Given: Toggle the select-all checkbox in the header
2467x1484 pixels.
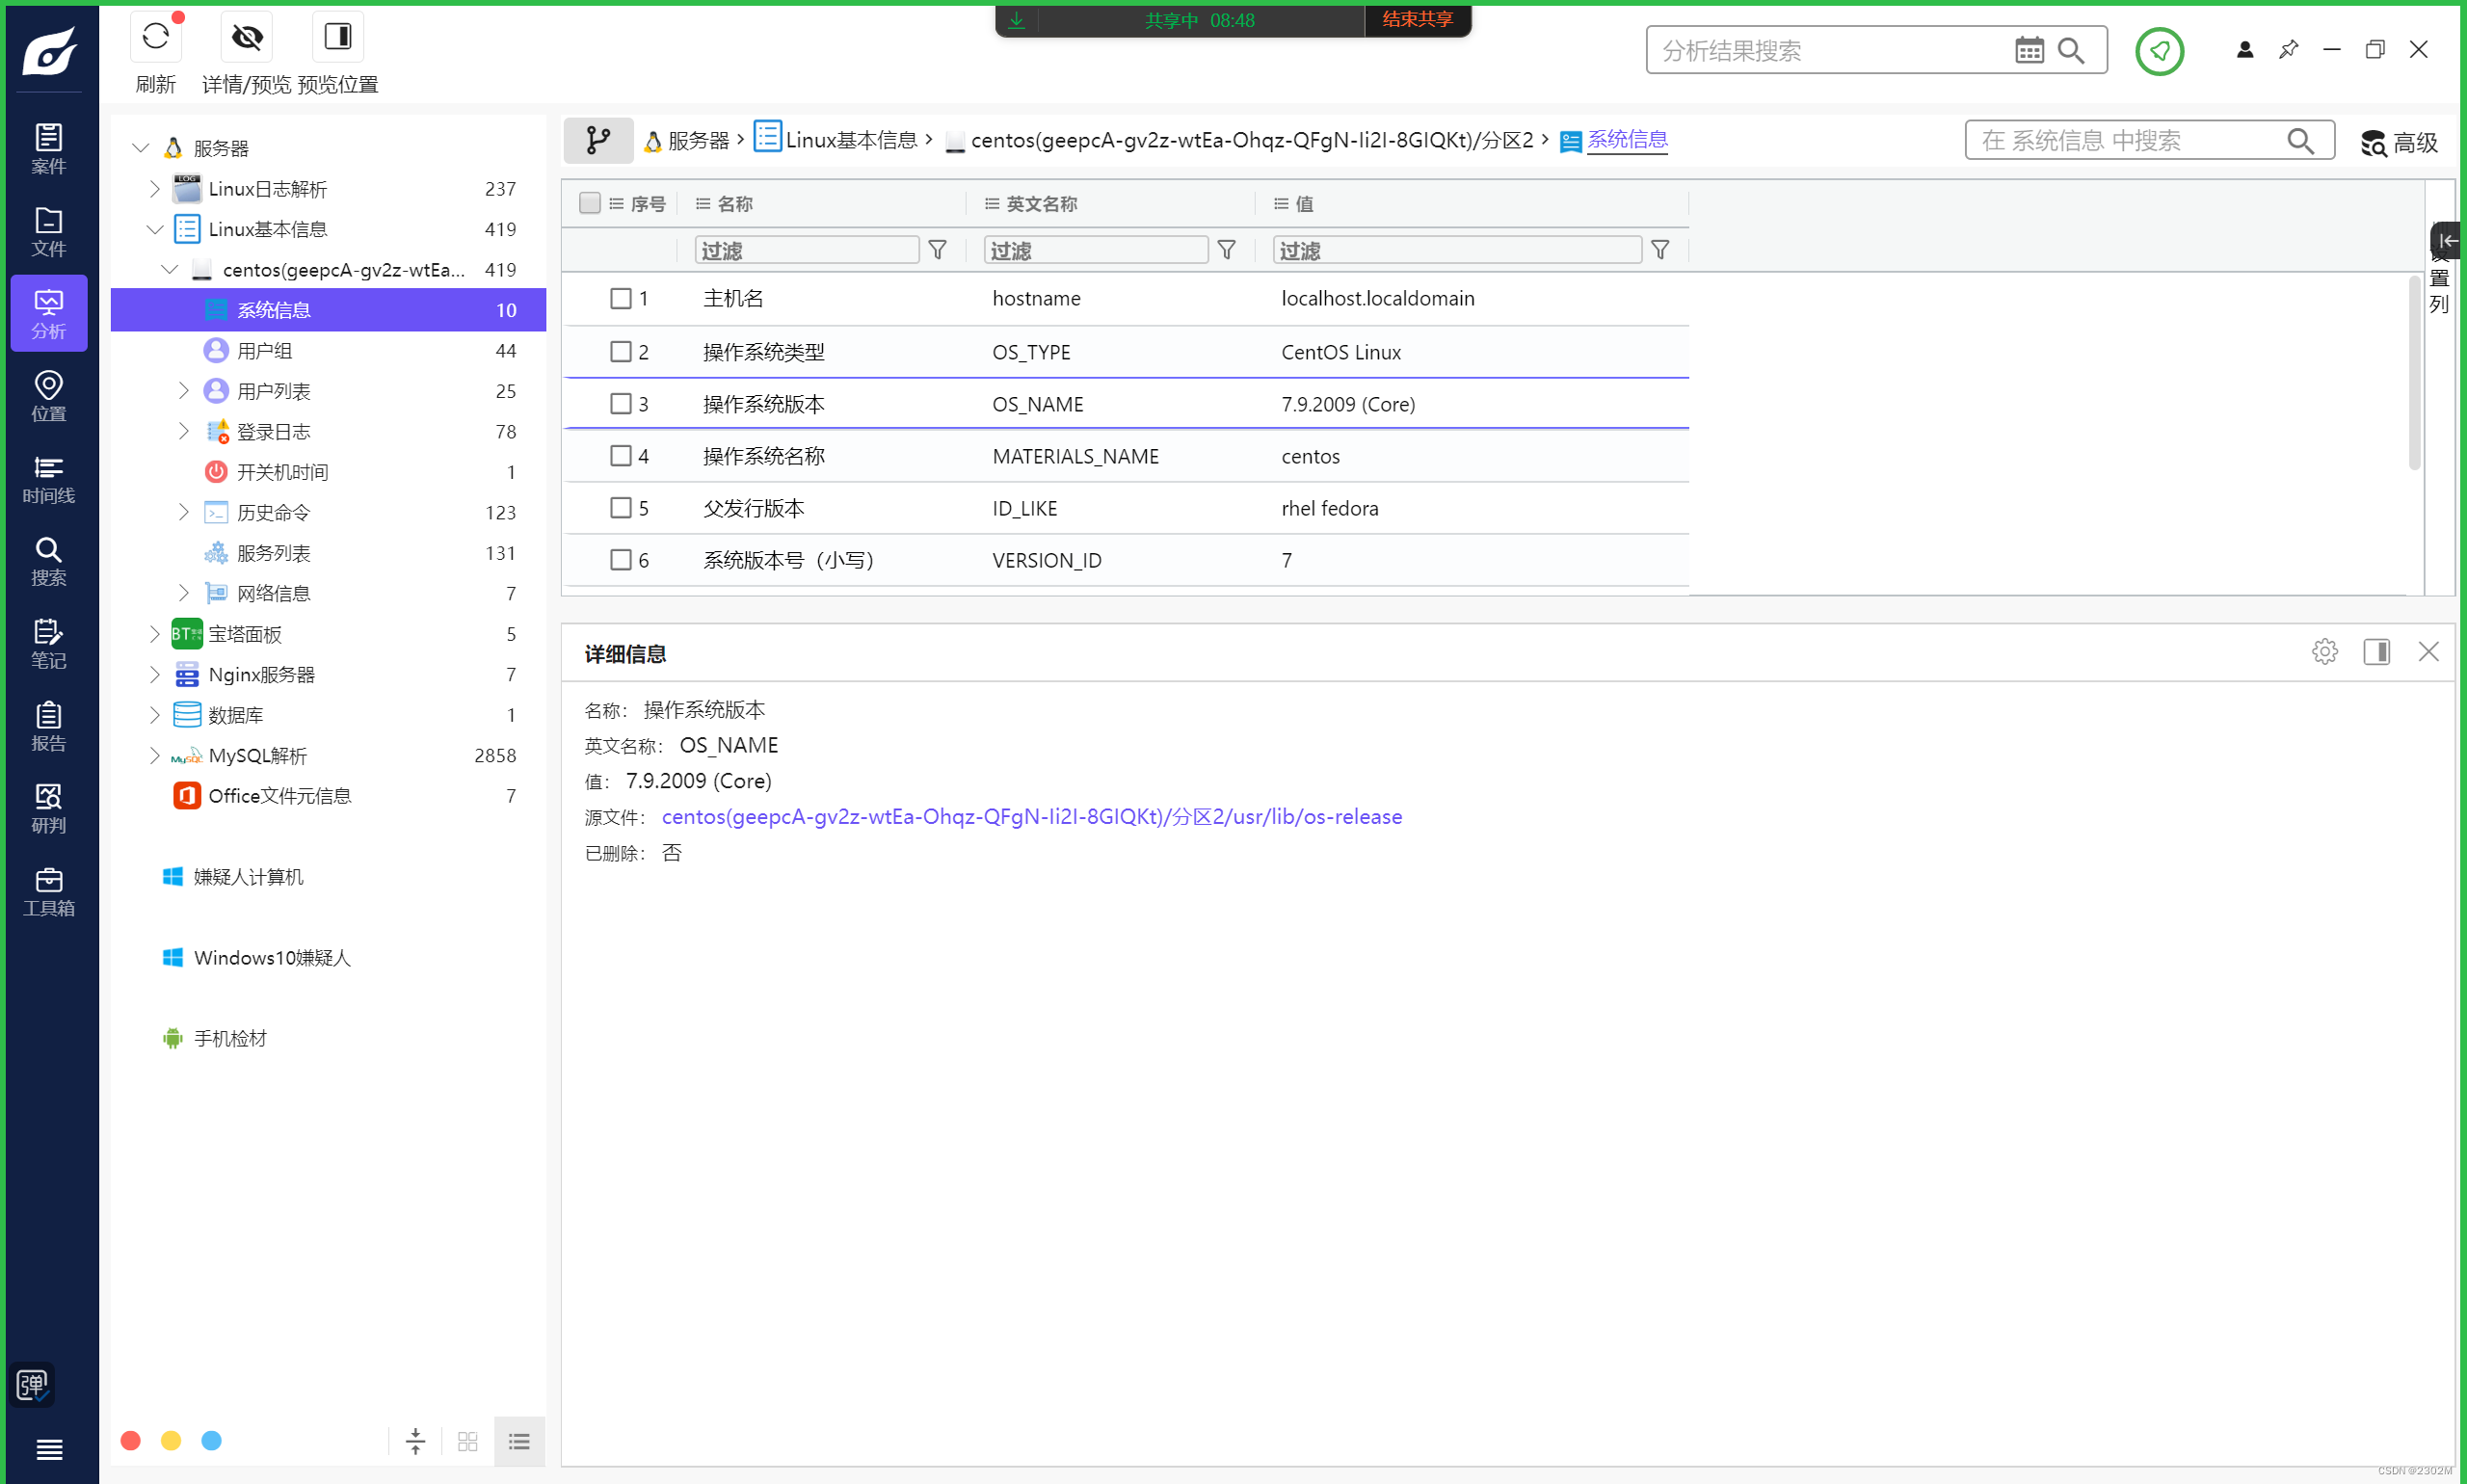Looking at the screenshot, I should [590, 203].
